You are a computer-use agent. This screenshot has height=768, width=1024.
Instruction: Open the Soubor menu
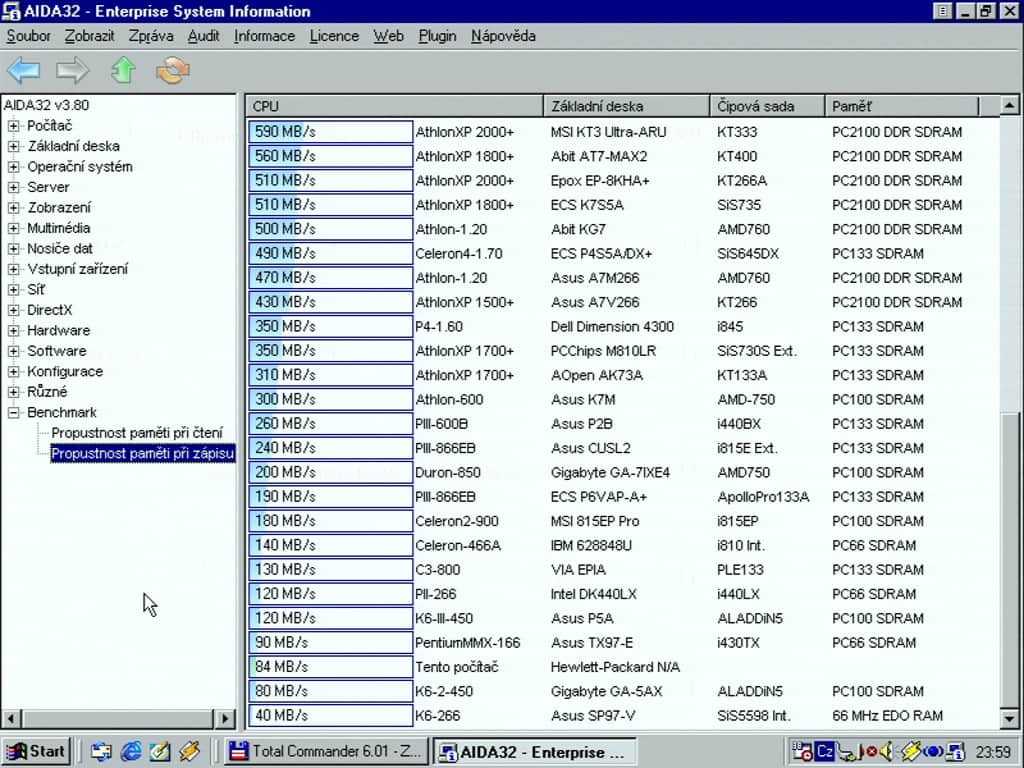tap(28, 36)
